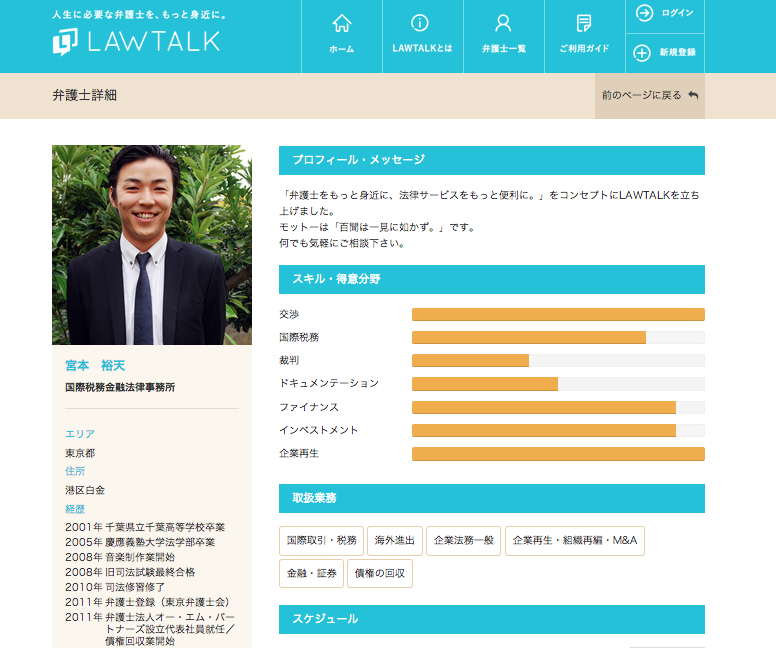Viewport: 776px width, 648px height.
Task: Click the スキル・得意分野 header
Action: [x=492, y=279]
